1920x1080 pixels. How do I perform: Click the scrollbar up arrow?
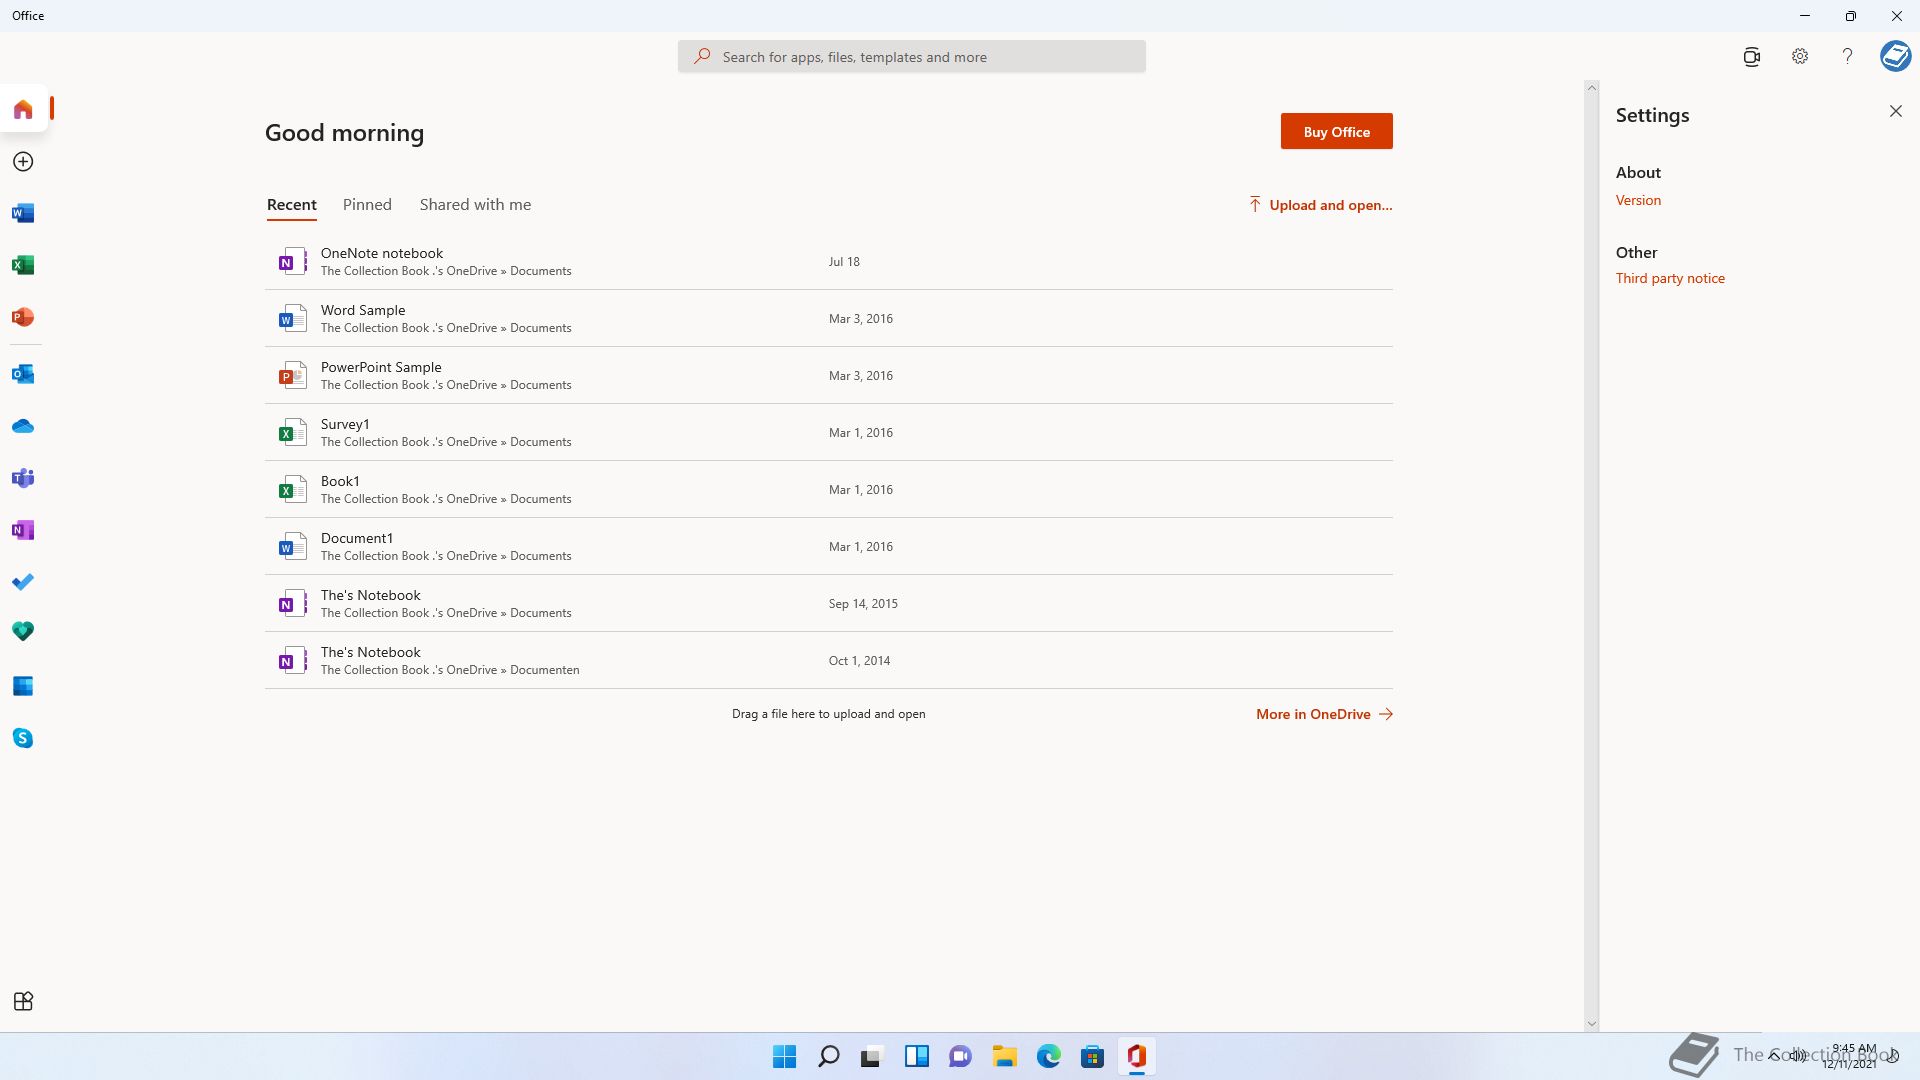(x=1591, y=88)
